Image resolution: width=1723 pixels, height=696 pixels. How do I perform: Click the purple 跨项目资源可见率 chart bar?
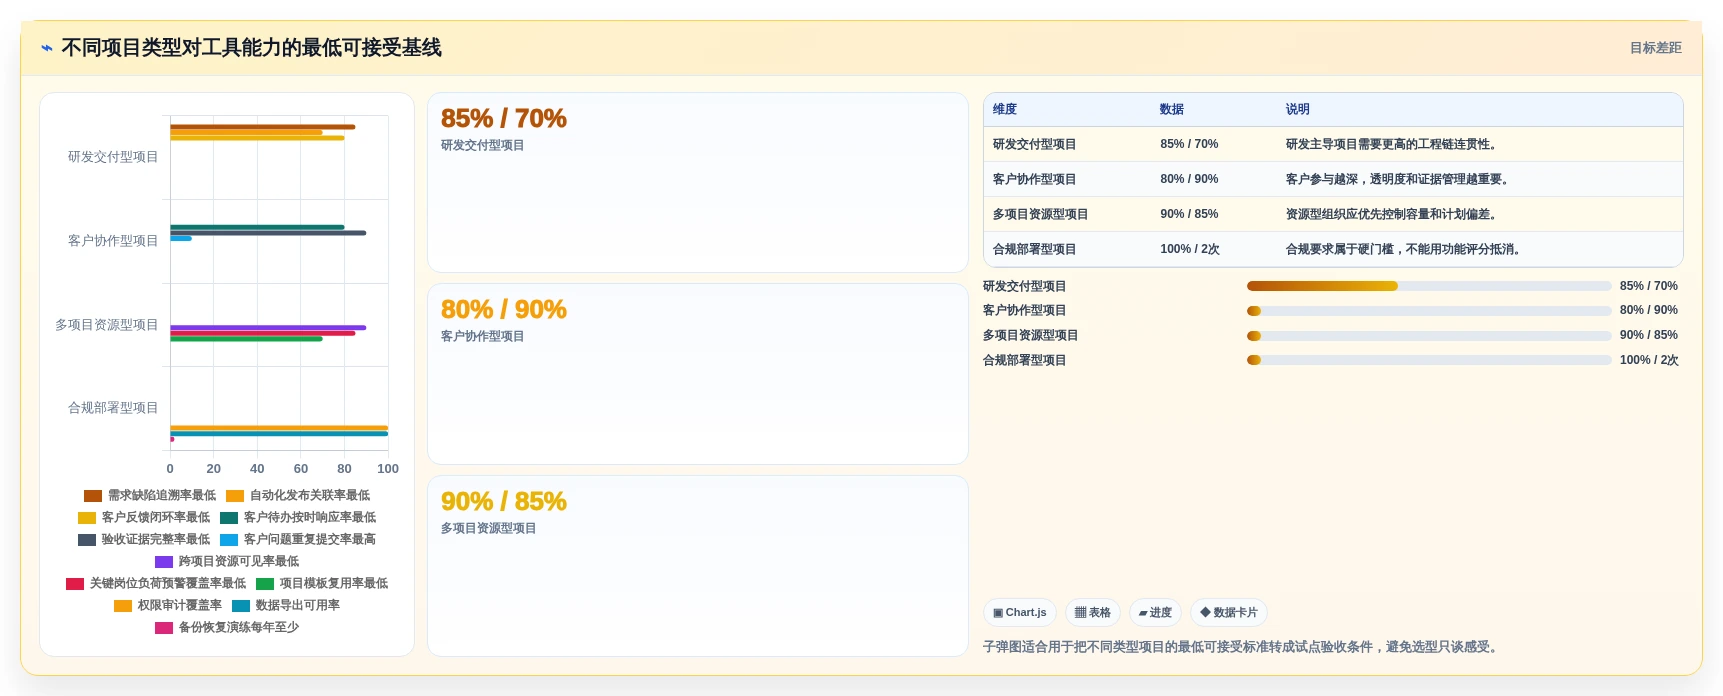[268, 327]
